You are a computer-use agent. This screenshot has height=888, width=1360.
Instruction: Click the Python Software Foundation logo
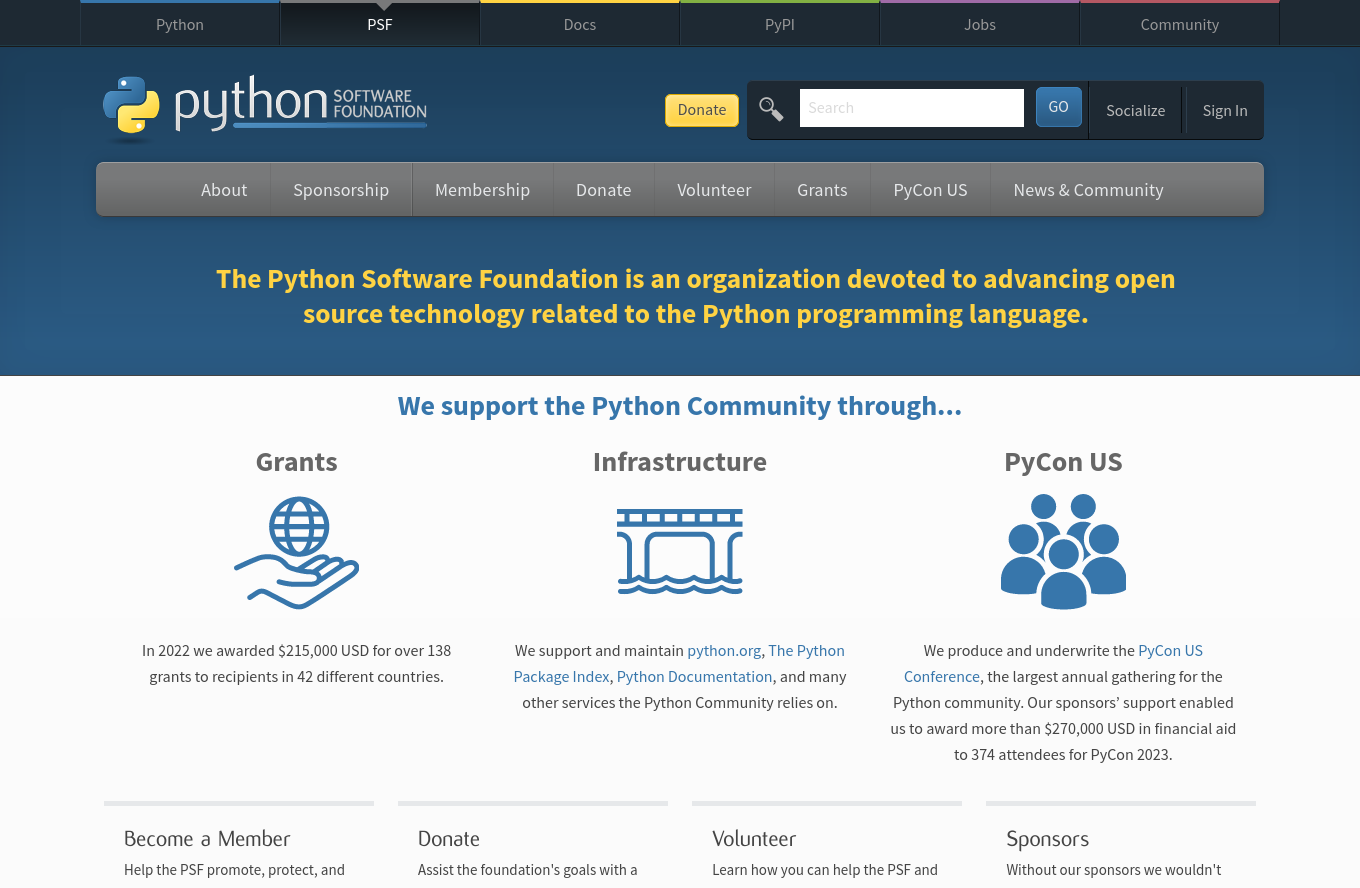click(265, 108)
